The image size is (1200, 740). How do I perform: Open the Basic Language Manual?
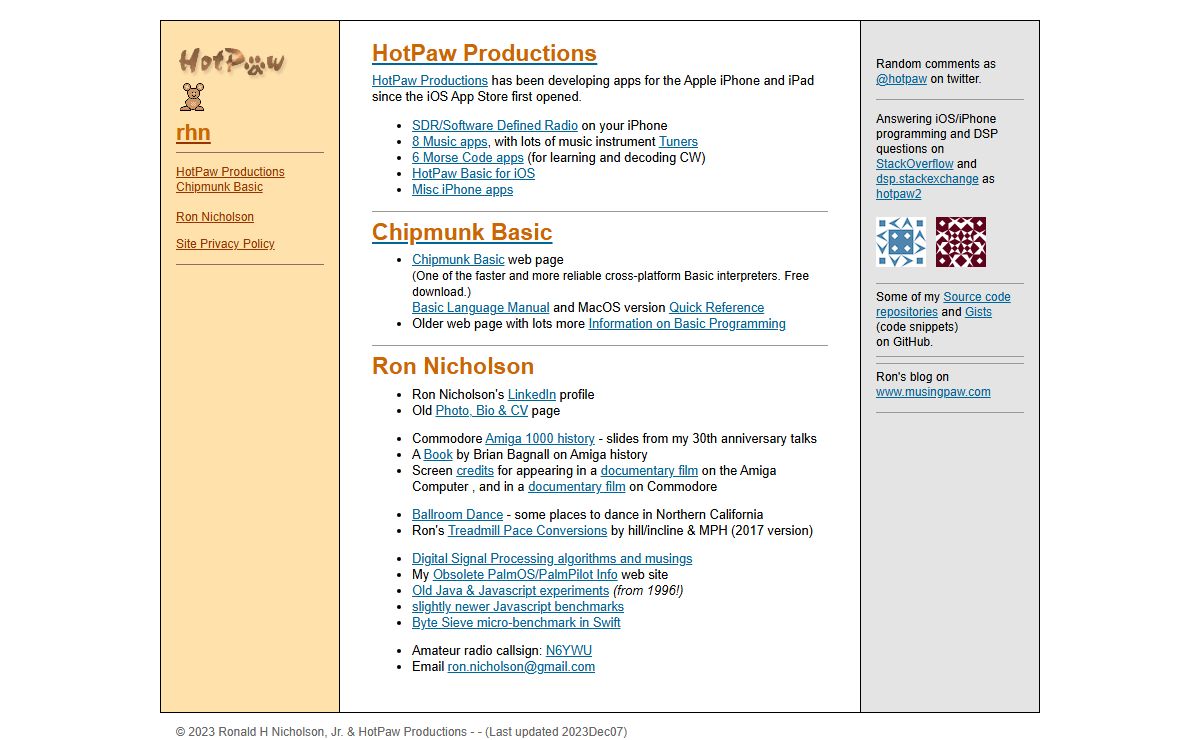(x=481, y=308)
